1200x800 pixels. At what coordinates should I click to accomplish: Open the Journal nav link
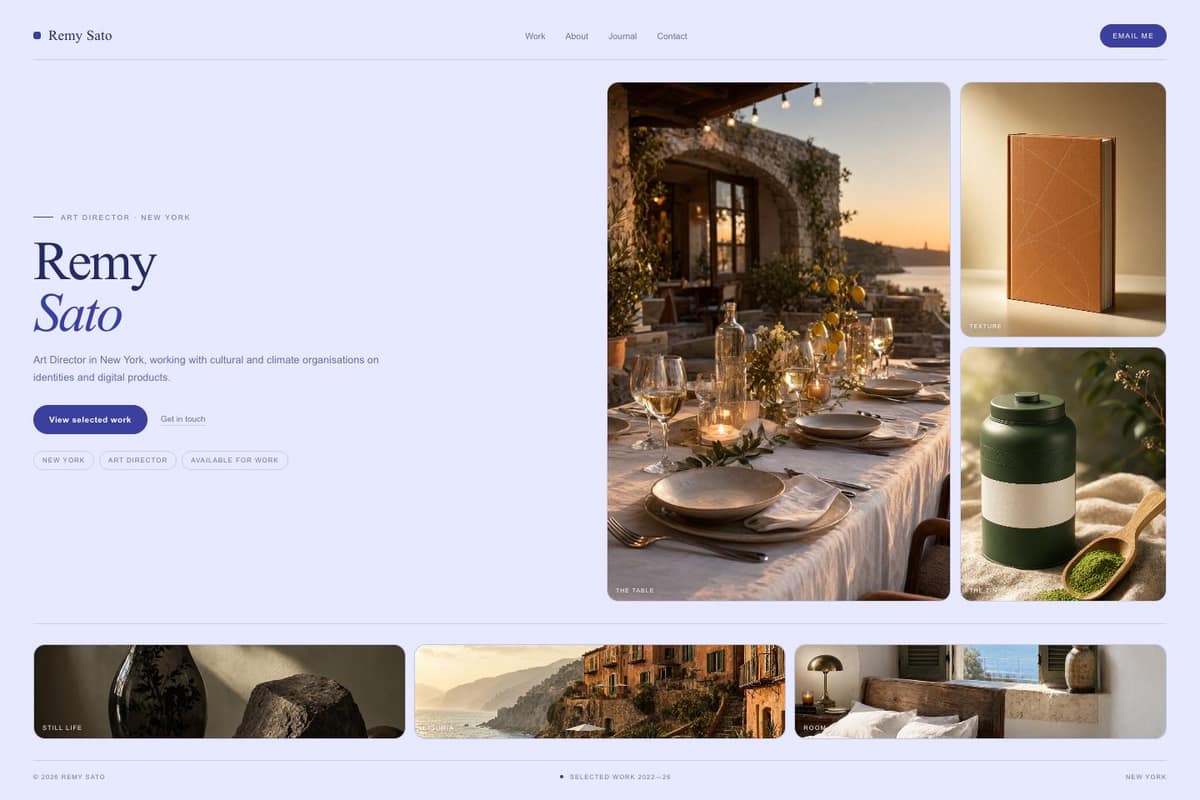[622, 36]
